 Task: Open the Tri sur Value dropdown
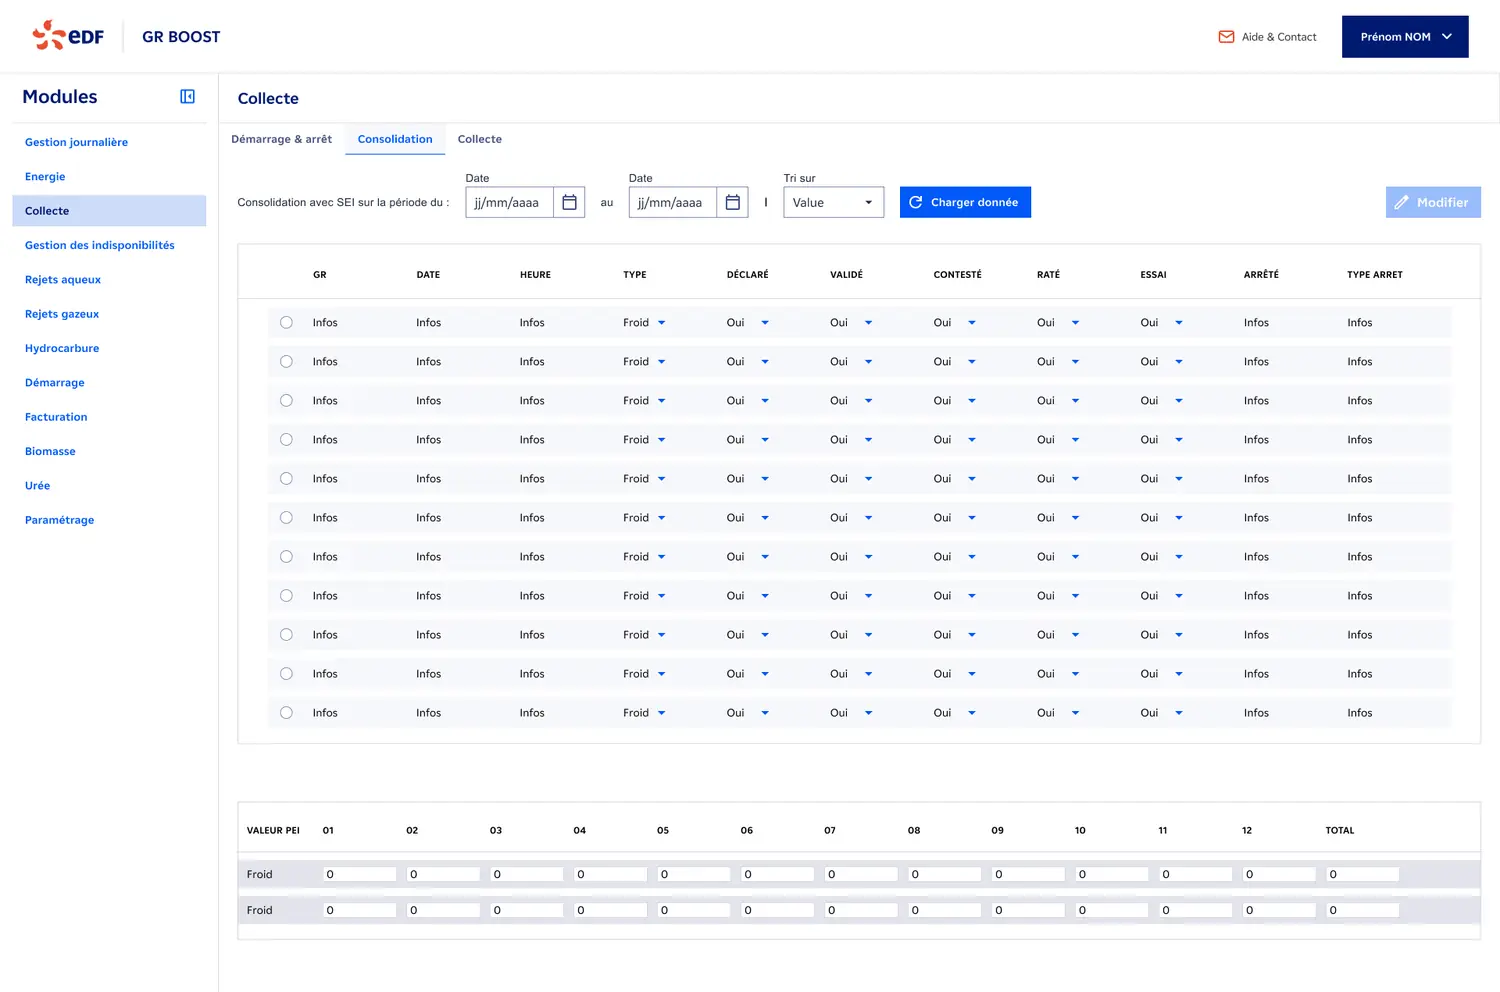[x=833, y=202]
